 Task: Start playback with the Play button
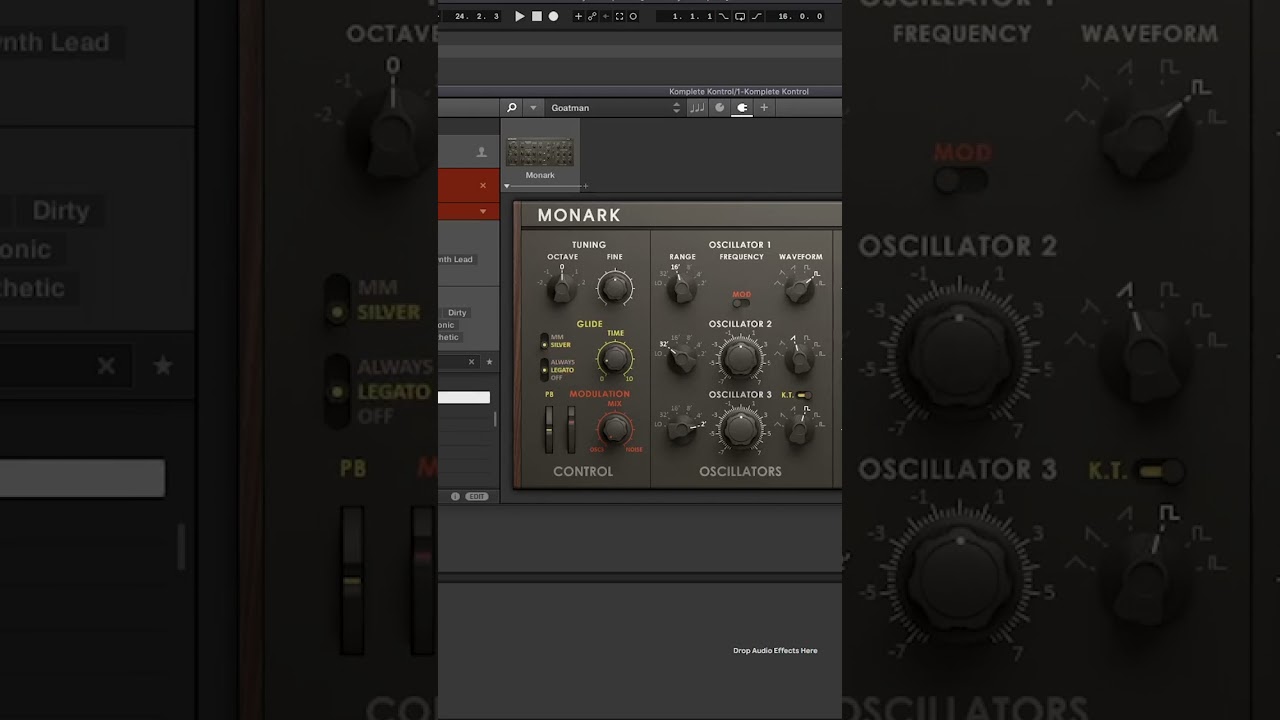coord(519,16)
